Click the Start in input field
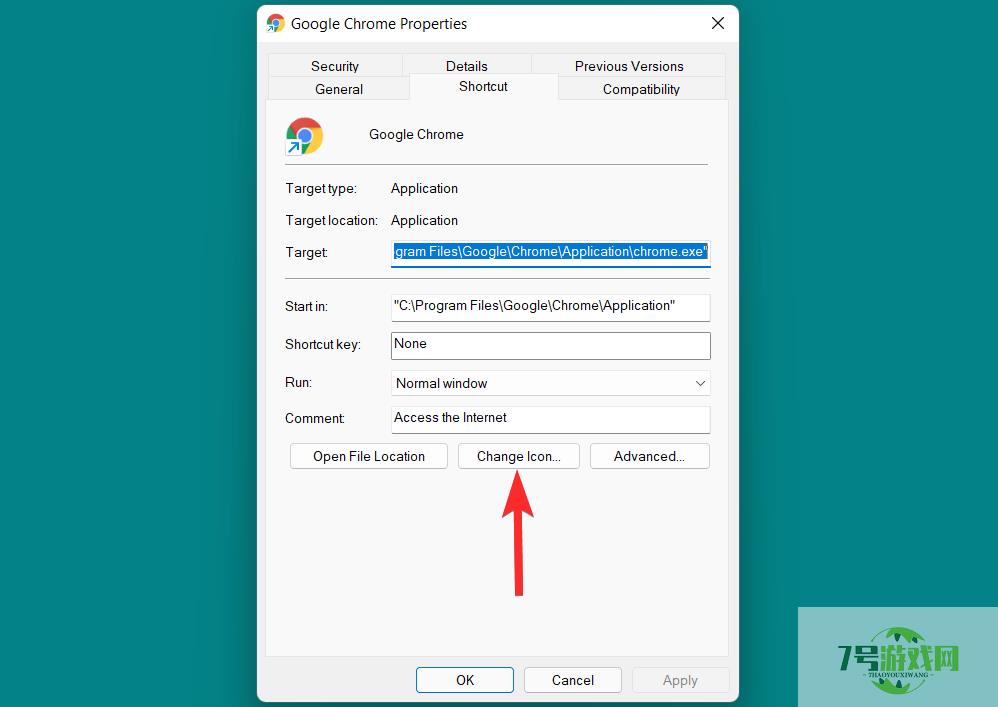Screen dimensions: 998x707 tap(551, 307)
